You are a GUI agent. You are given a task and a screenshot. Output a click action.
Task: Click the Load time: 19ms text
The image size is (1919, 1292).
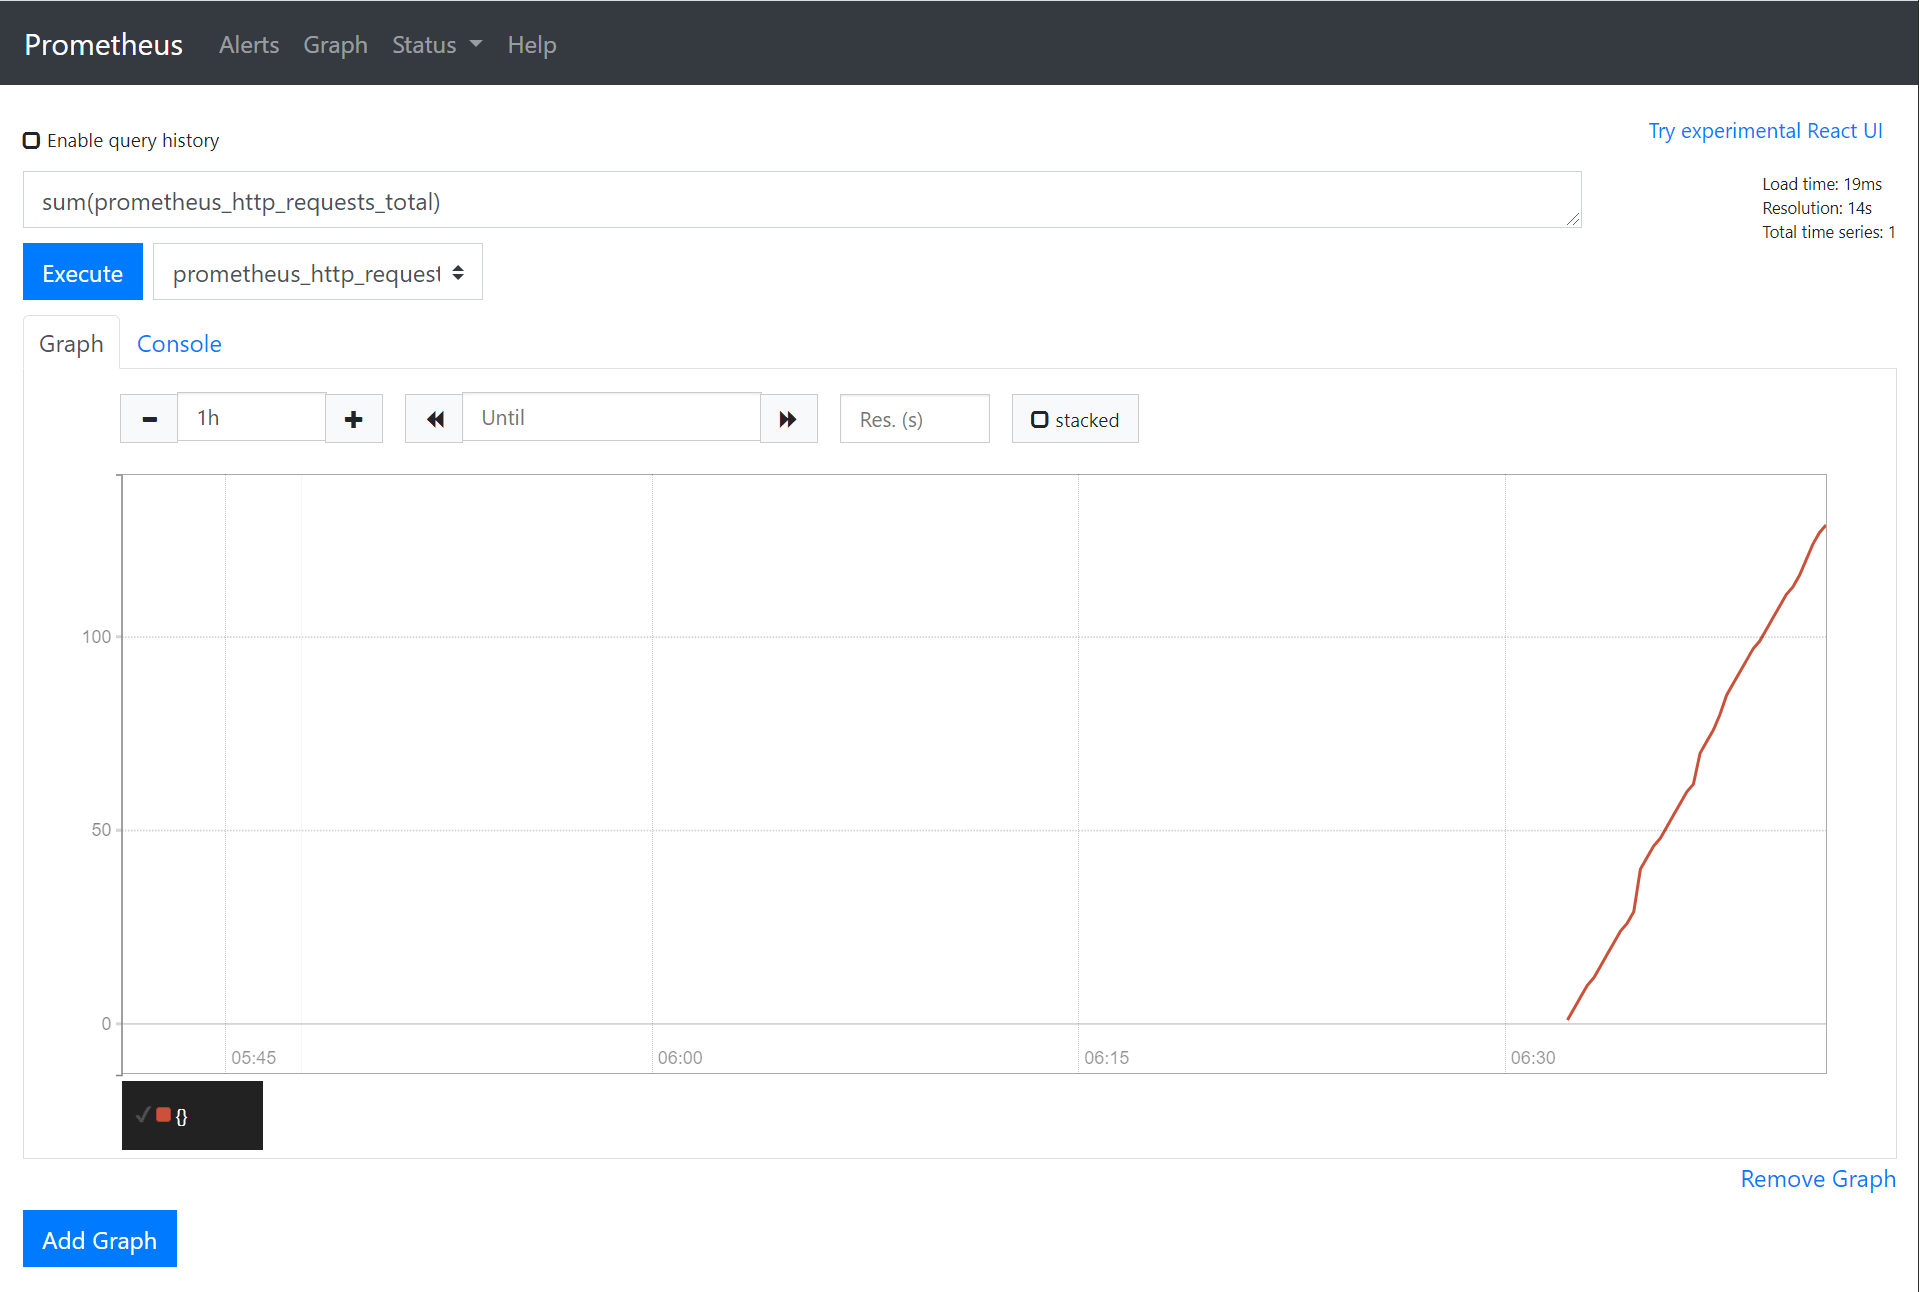pos(1822,184)
